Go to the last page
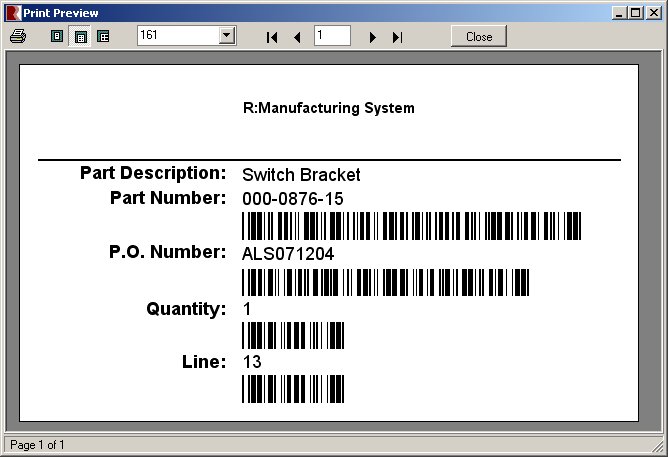This screenshot has height=457, width=668. click(397, 37)
